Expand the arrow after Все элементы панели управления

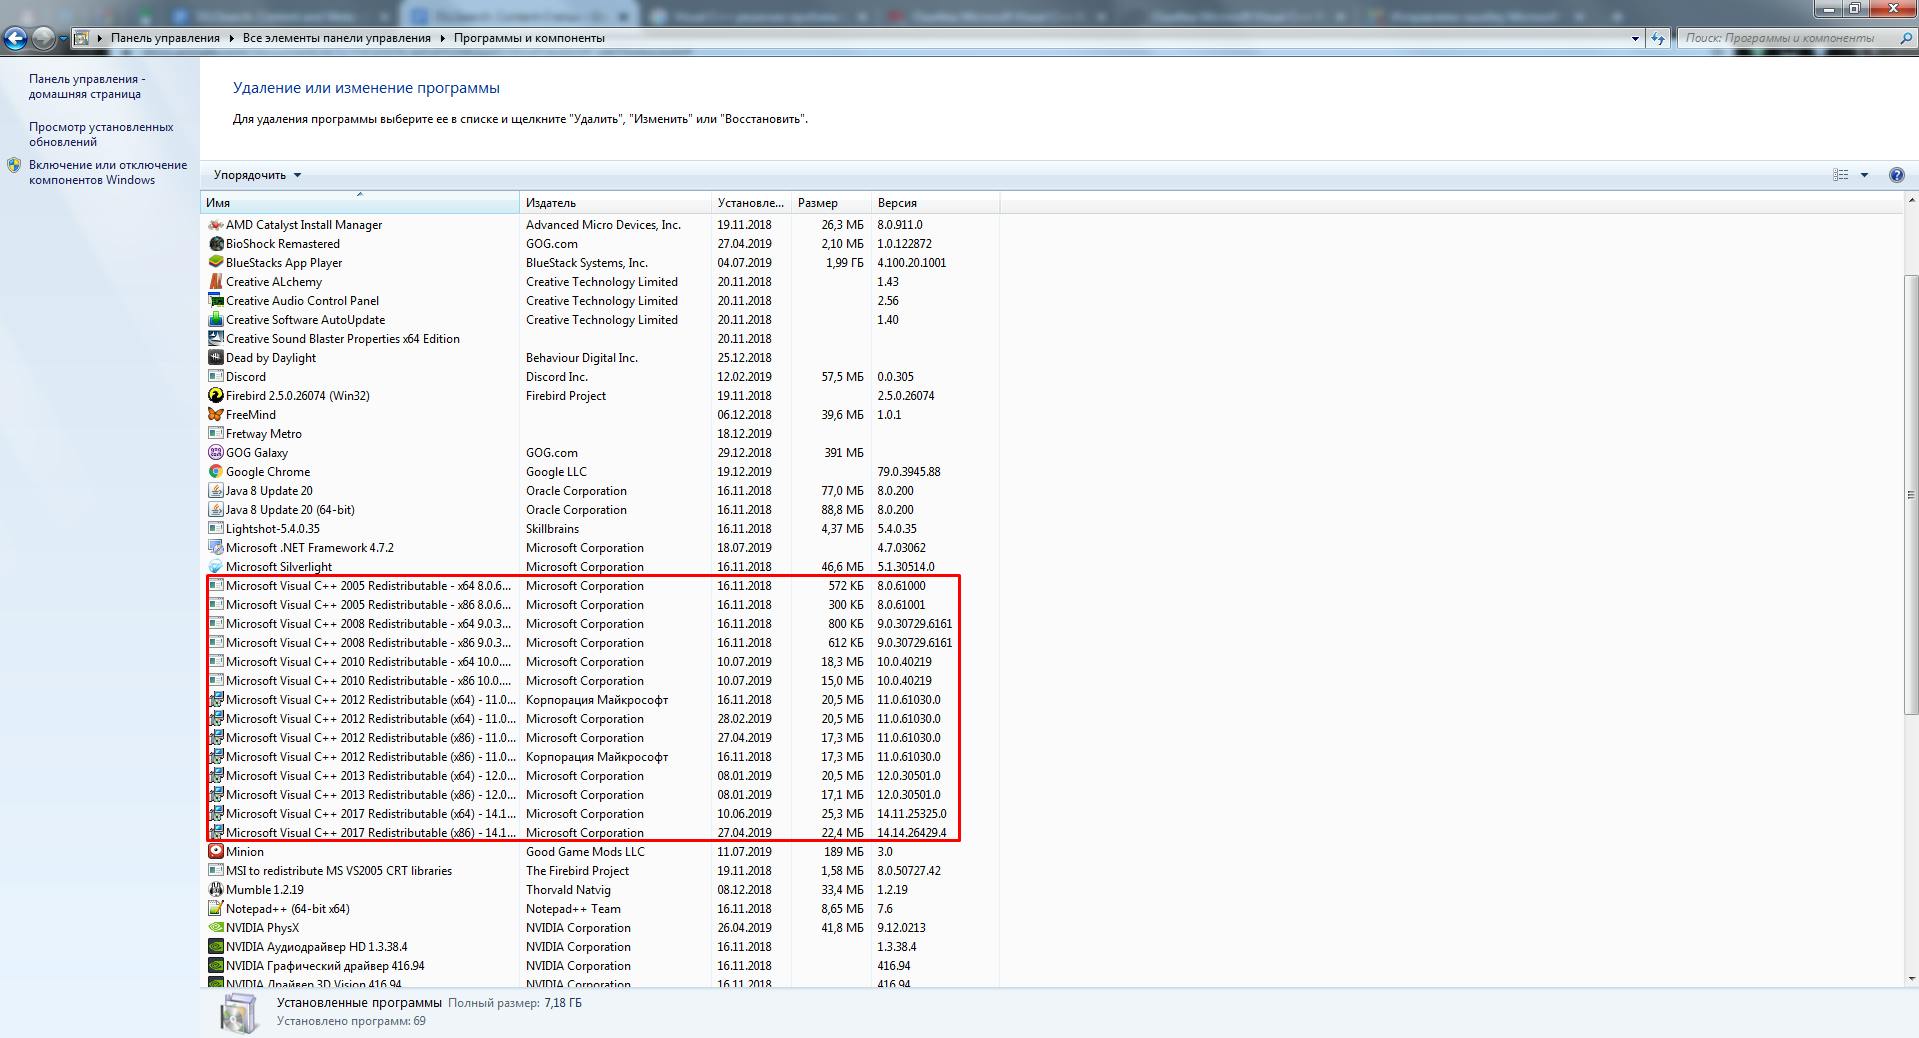[442, 38]
